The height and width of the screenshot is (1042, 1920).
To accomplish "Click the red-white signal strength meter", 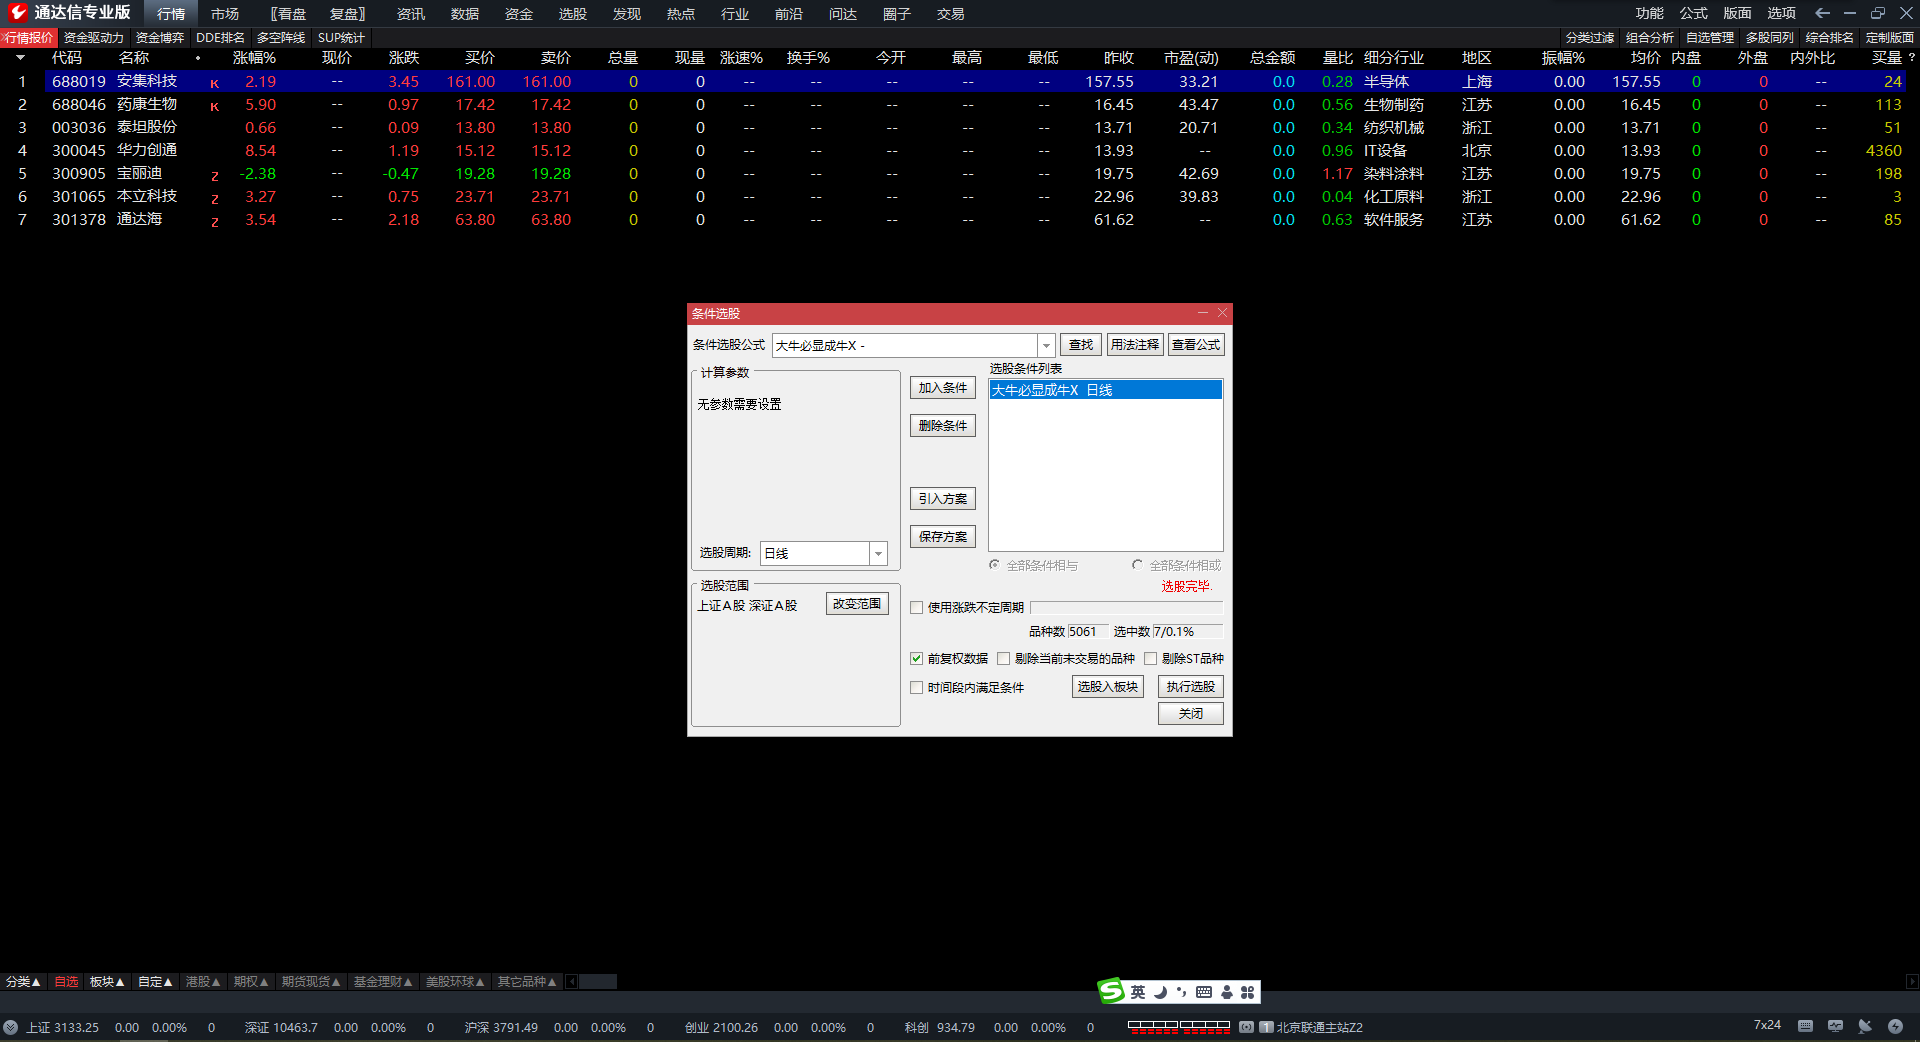I will click(1178, 1026).
